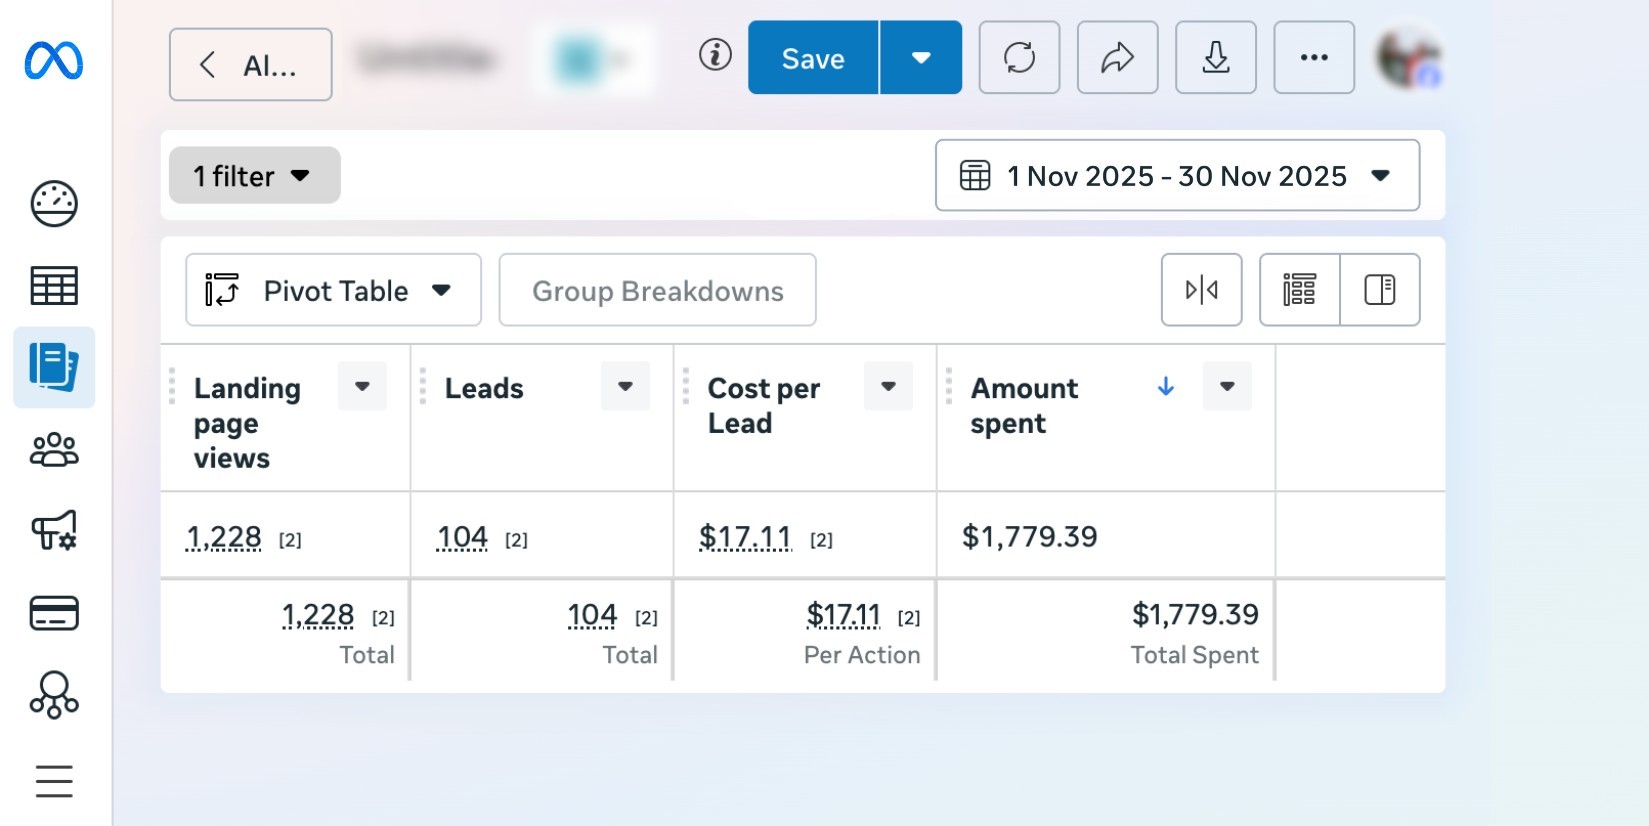Click the refresh report icon
1649x826 pixels.
(x=1019, y=58)
